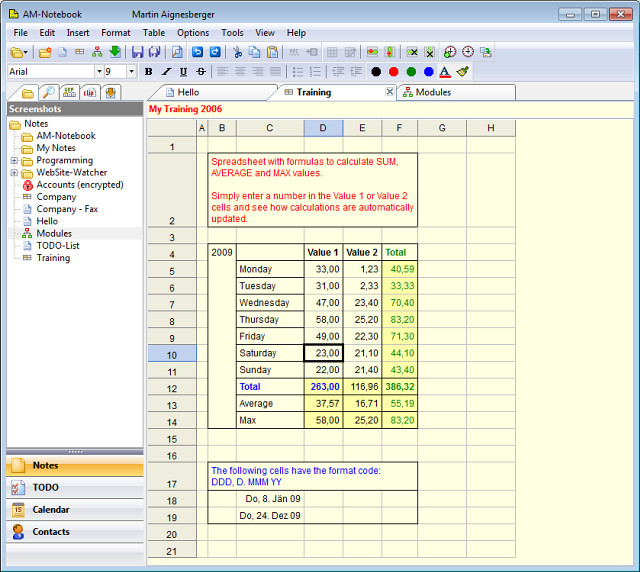Select the red color swatch

[393, 71]
